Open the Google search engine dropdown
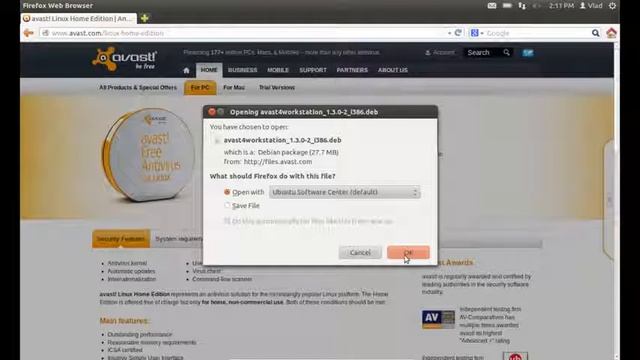Viewport: 640px width, 360px height. (x=477, y=33)
